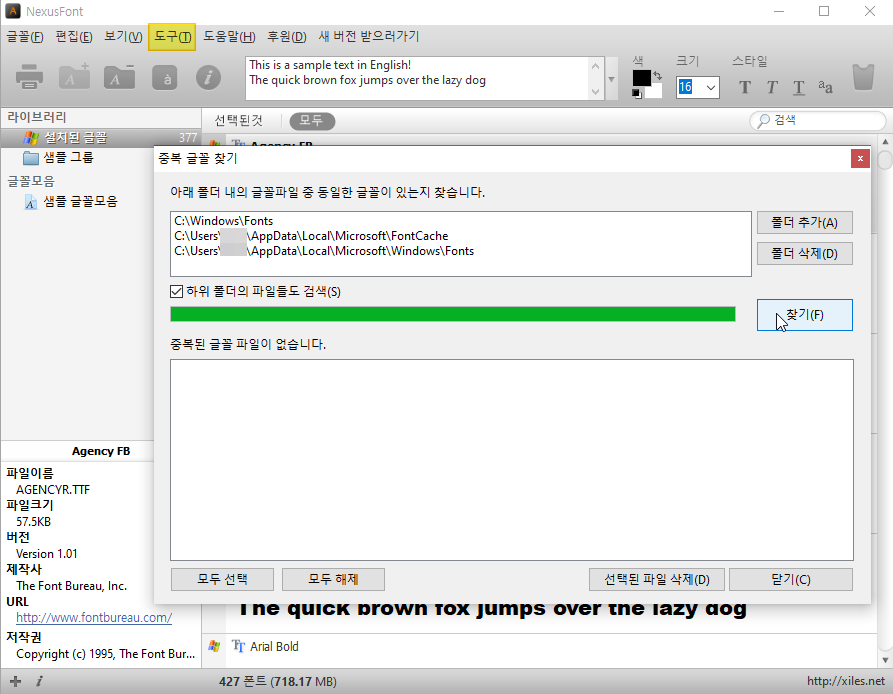Click the green search progress bar
The image size is (893, 694).
tap(453, 314)
